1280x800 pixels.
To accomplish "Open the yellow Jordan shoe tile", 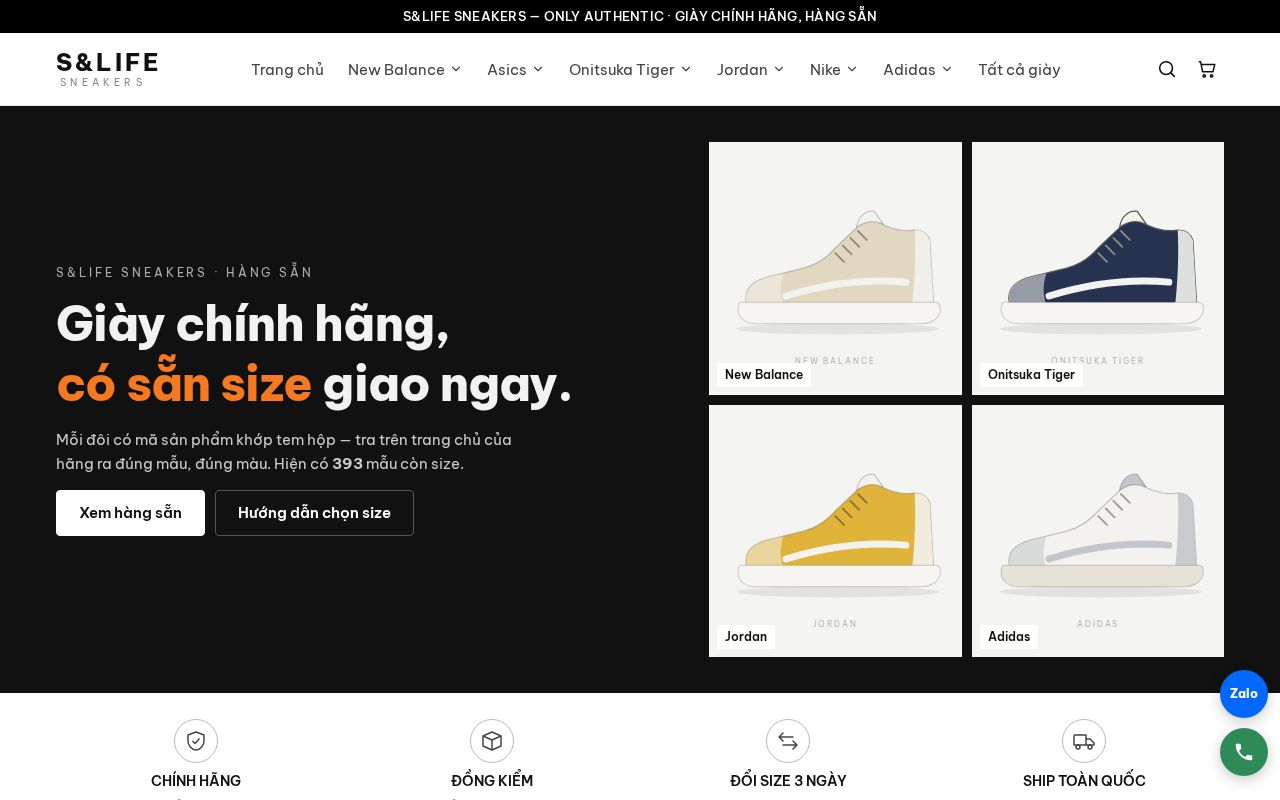I will click(835, 531).
